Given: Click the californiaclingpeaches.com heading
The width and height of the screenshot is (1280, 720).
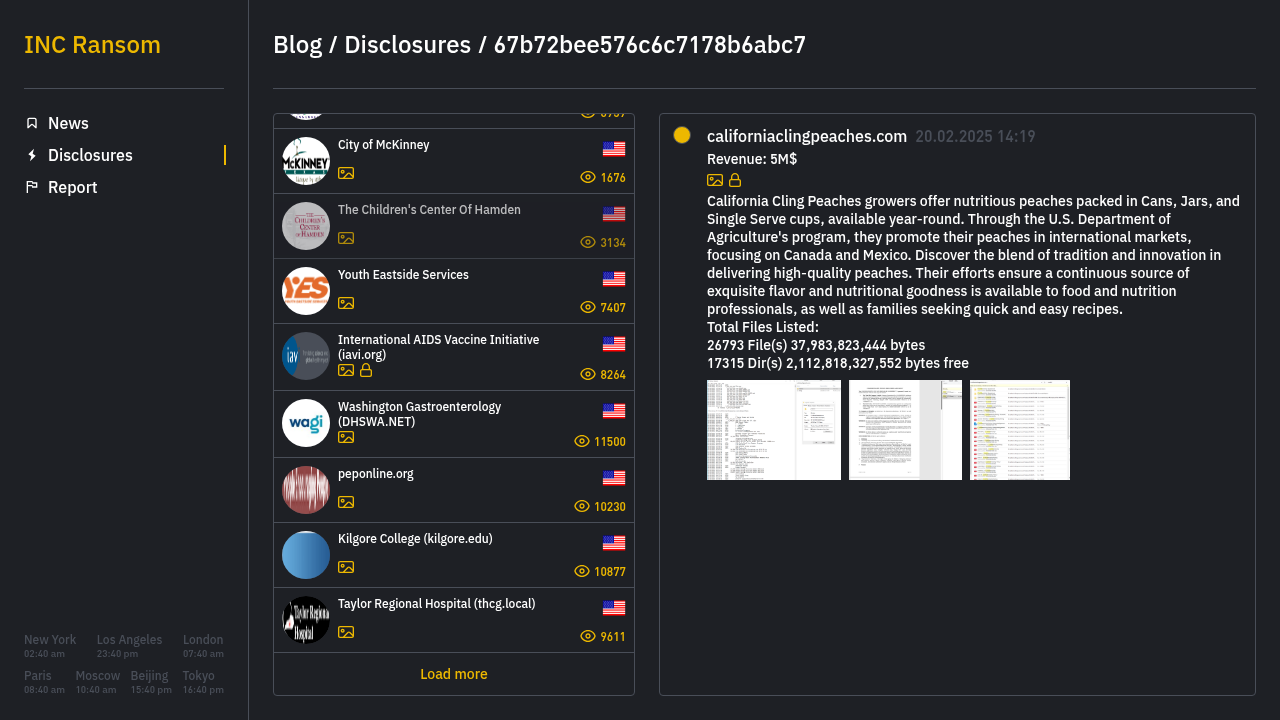Looking at the screenshot, I should pos(807,136).
